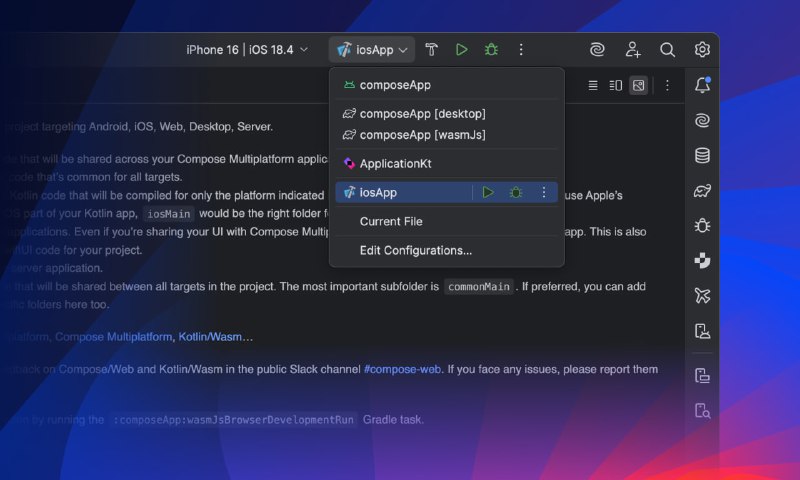Open AI Assistant tool window in right sidebar
The height and width of the screenshot is (480, 800).
click(x=703, y=121)
